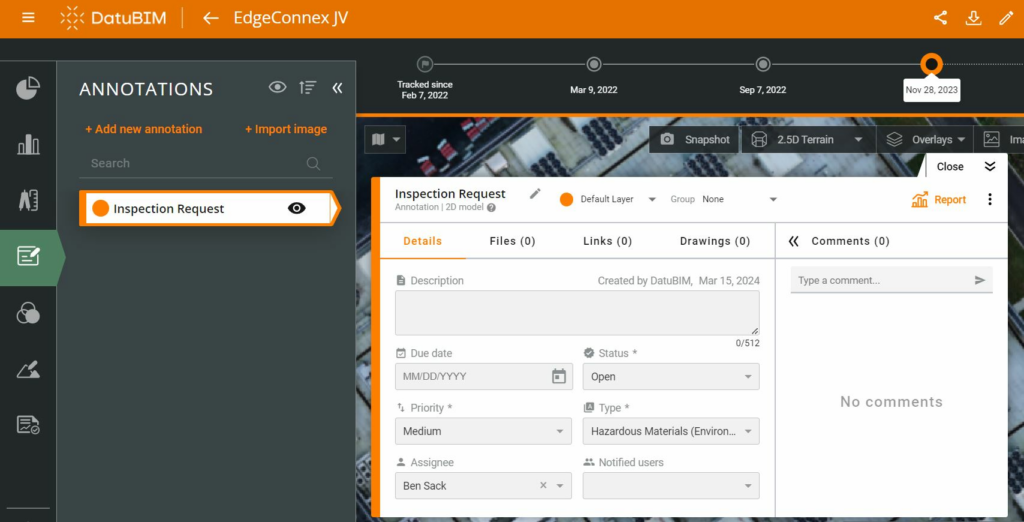Click the orange Default Layer color dot

(x=566, y=199)
